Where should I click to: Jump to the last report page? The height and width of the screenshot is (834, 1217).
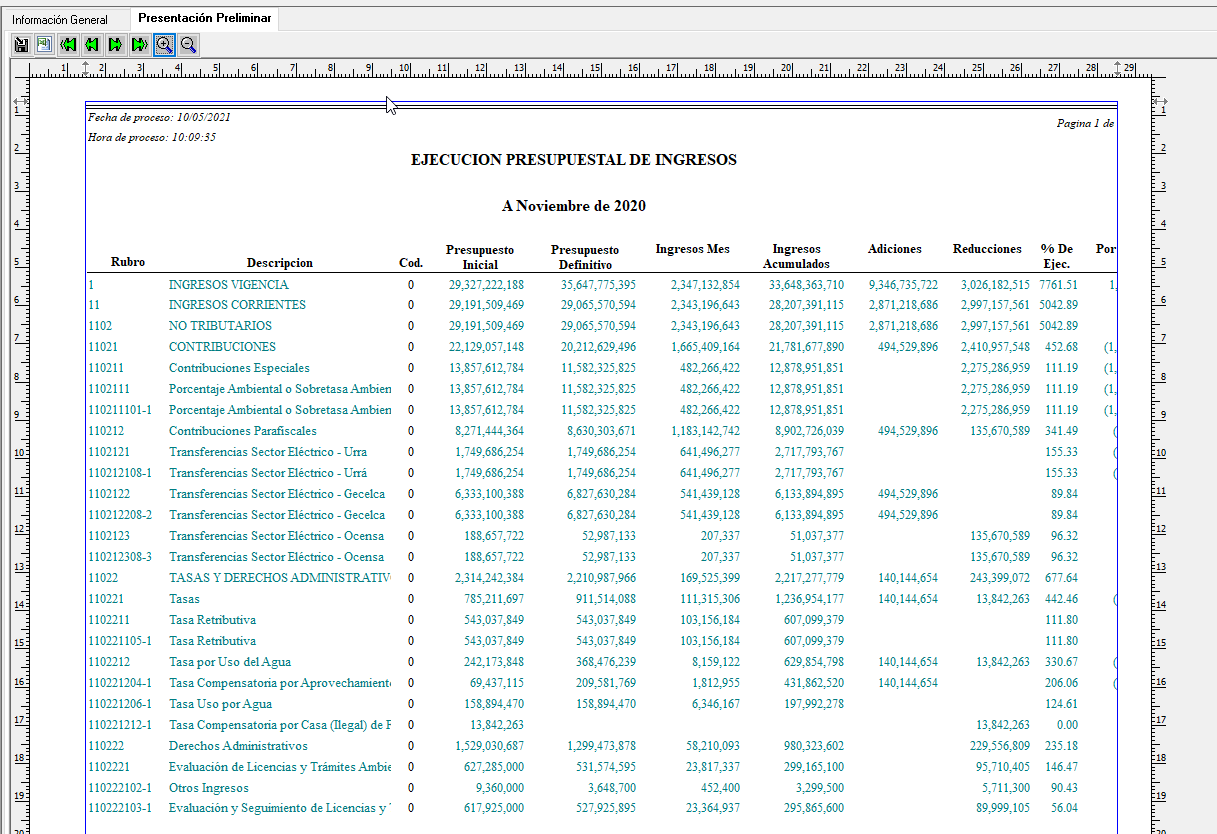click(140, 44)
